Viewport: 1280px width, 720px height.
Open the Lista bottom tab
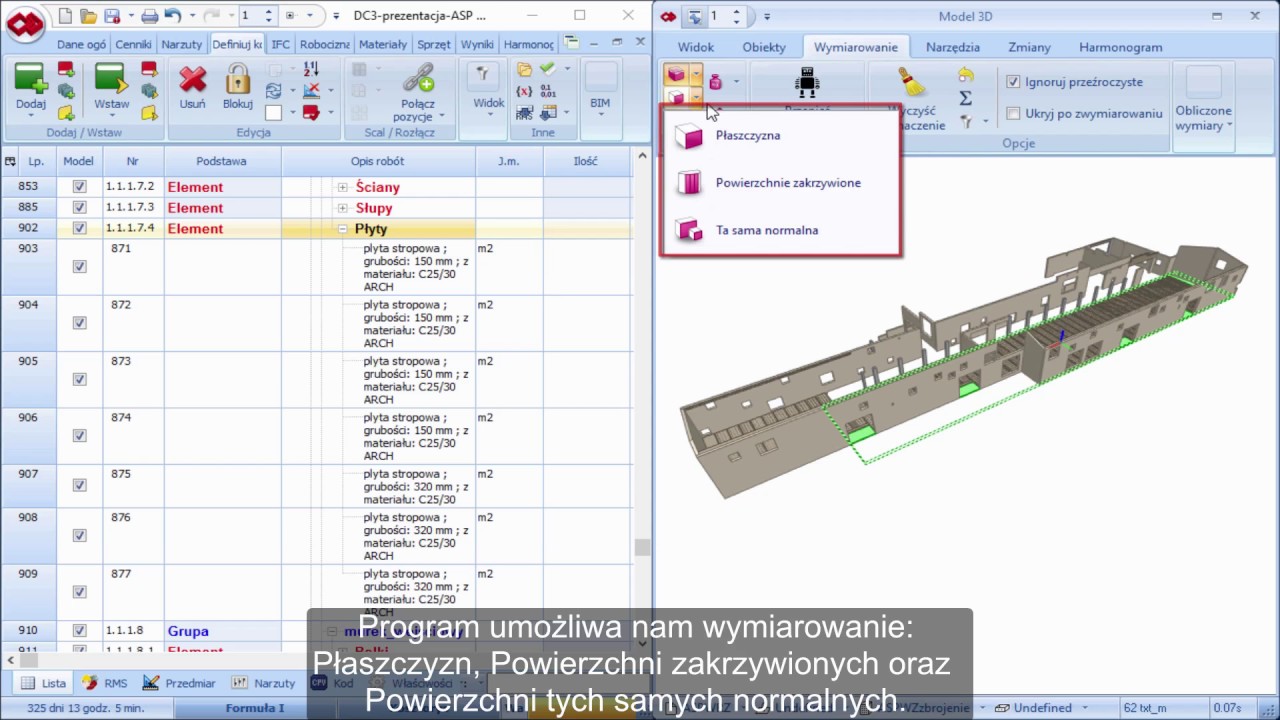click(x=44, y=683)
